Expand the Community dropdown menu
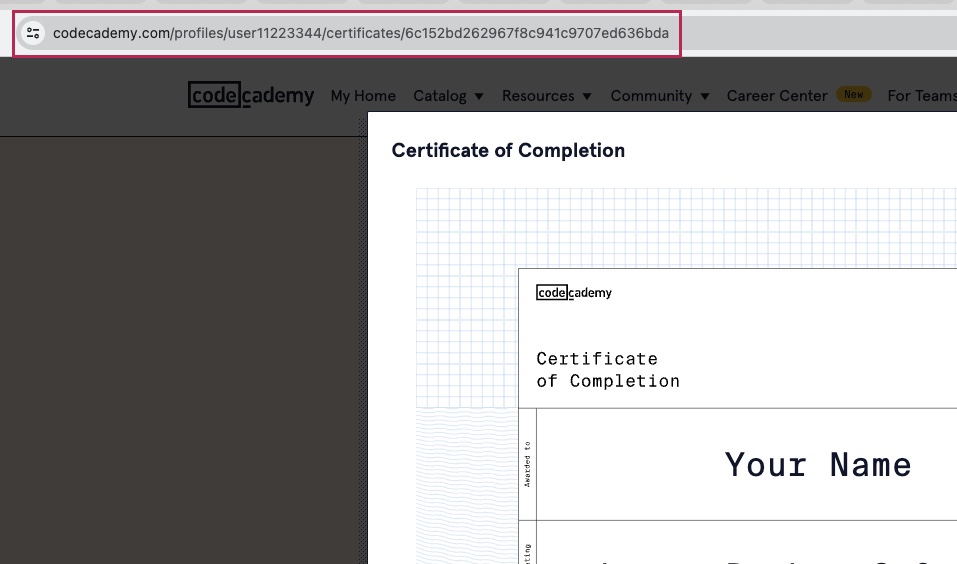957x564 pixels. (x=660, y=96)
